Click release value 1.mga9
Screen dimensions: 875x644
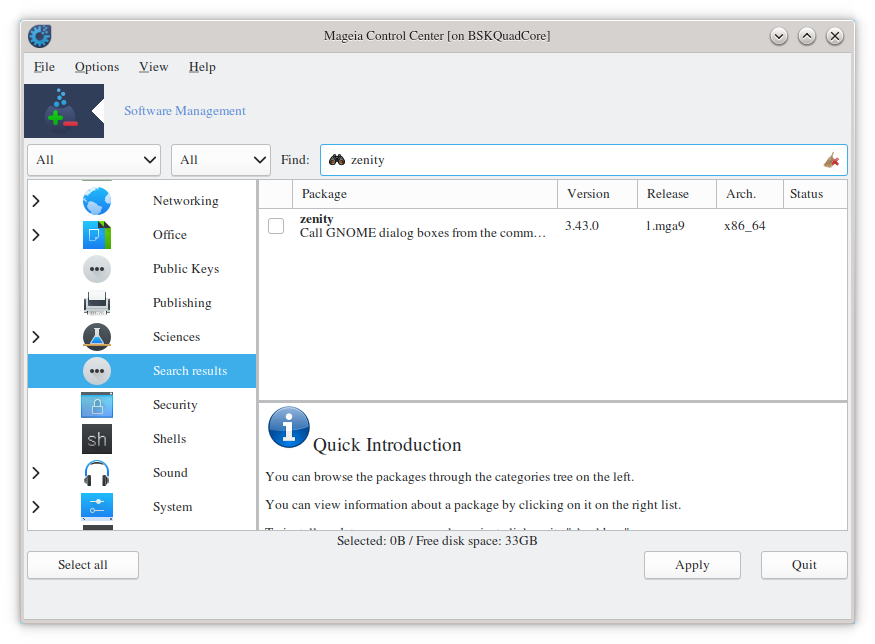[x=665, y=226]
